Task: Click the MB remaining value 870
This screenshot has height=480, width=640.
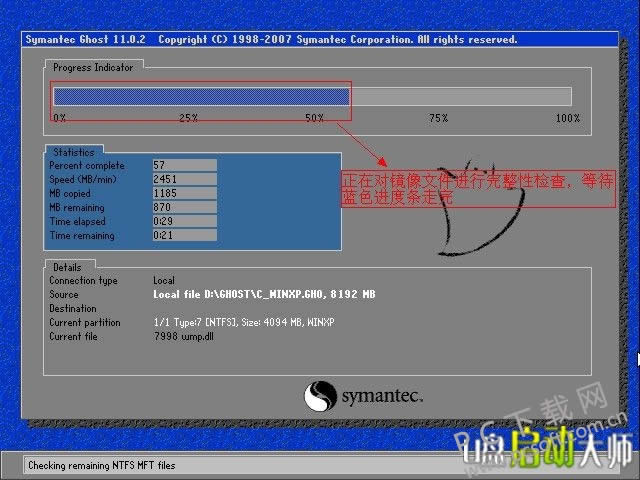Action: (184, 207)
